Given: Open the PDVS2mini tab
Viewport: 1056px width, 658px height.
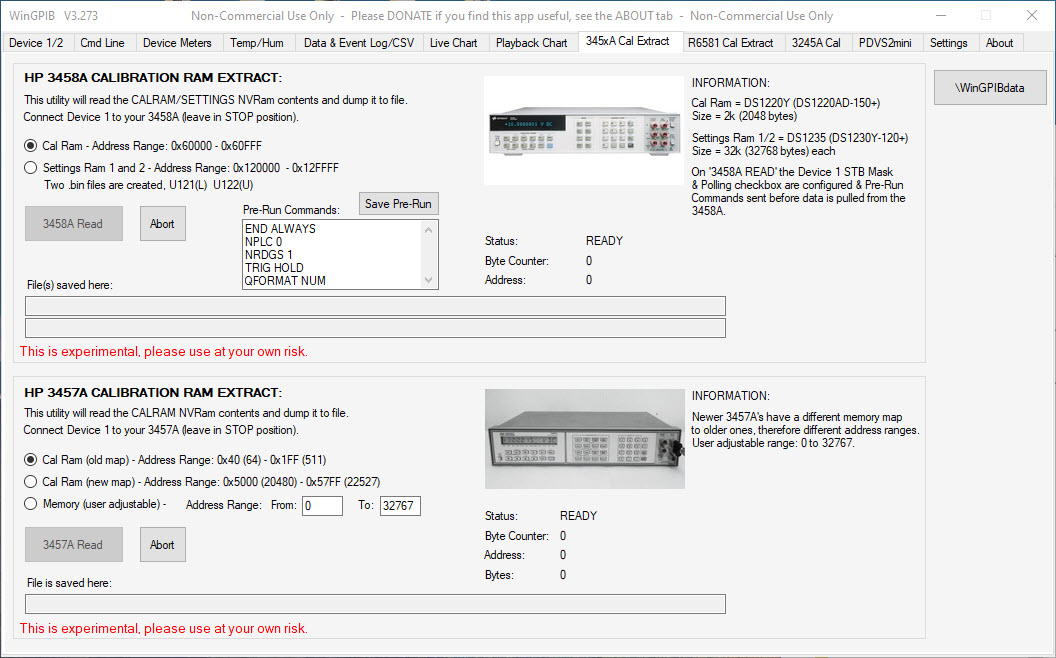Looking at the screenshot, I should 885,43.
